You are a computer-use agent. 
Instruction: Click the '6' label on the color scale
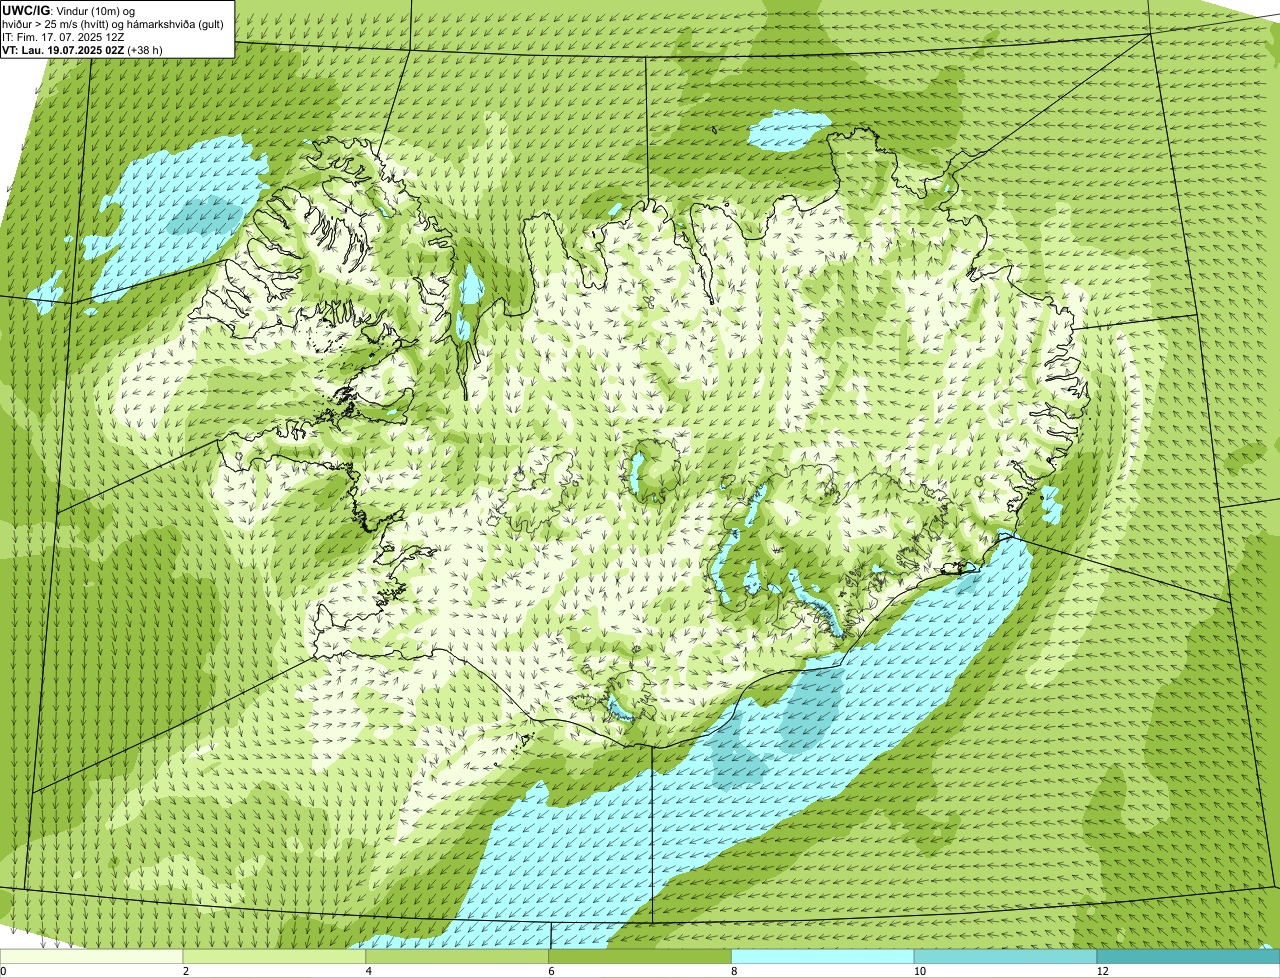coord(551,971)
